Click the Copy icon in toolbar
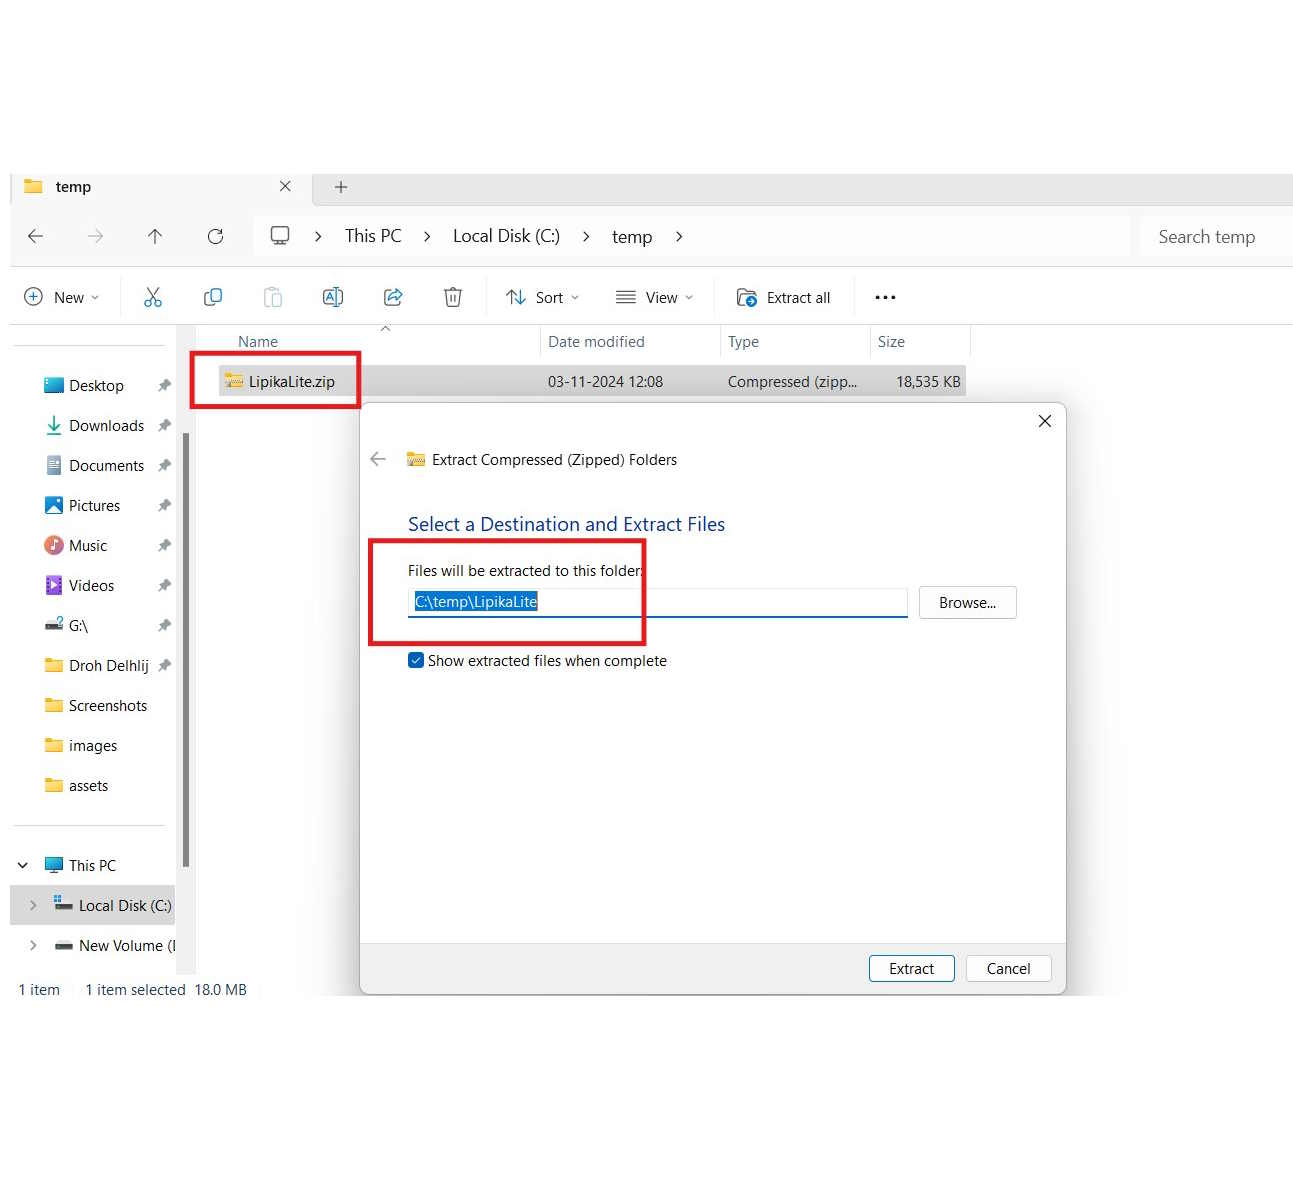The height and width of the screenshot is (1200, 1293). point(213,297)
